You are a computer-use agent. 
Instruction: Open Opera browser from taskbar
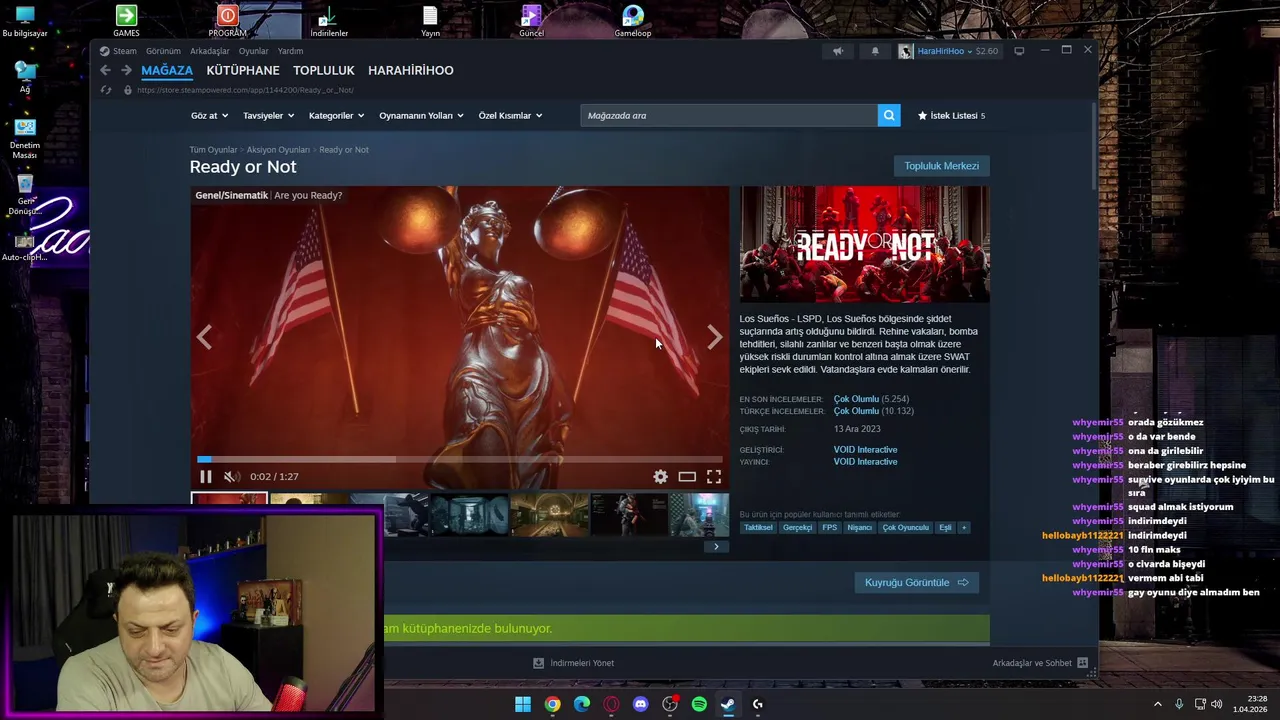pyautogui.click(x=611, y=704)
